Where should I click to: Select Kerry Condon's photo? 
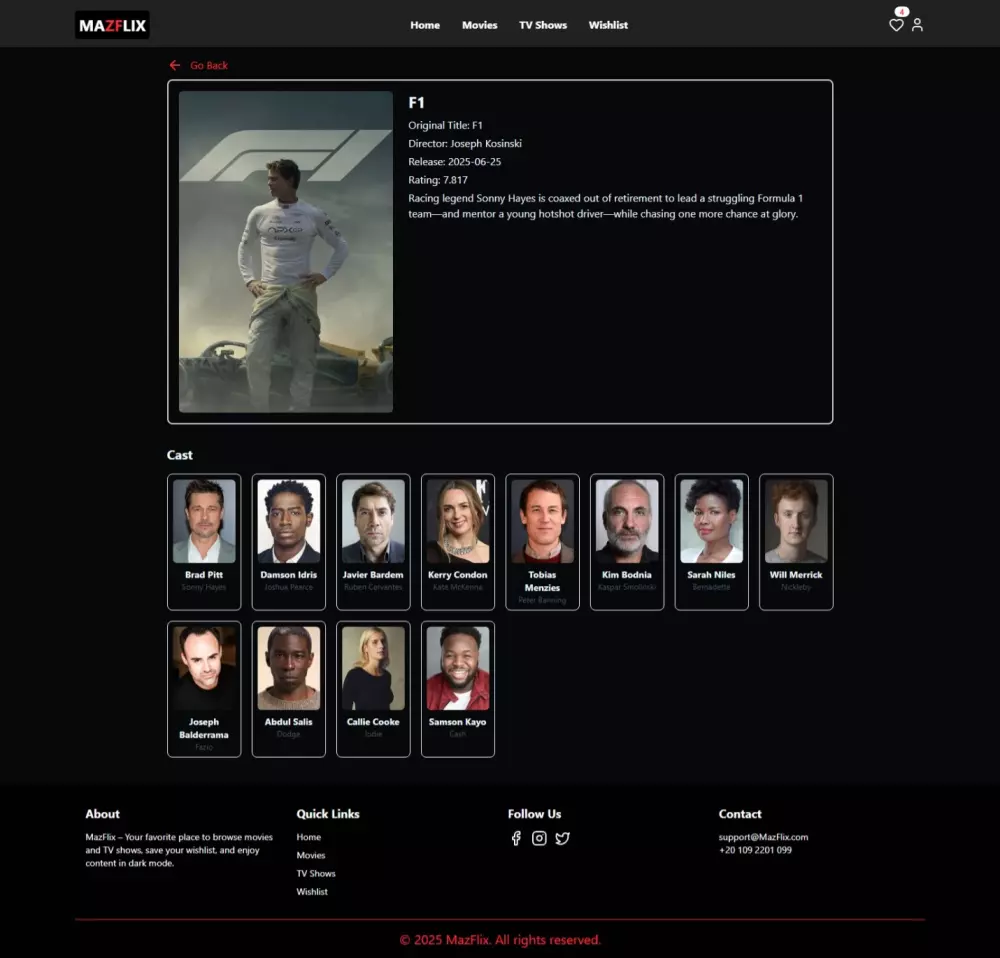pyautogui.click(x=457, y=519)
